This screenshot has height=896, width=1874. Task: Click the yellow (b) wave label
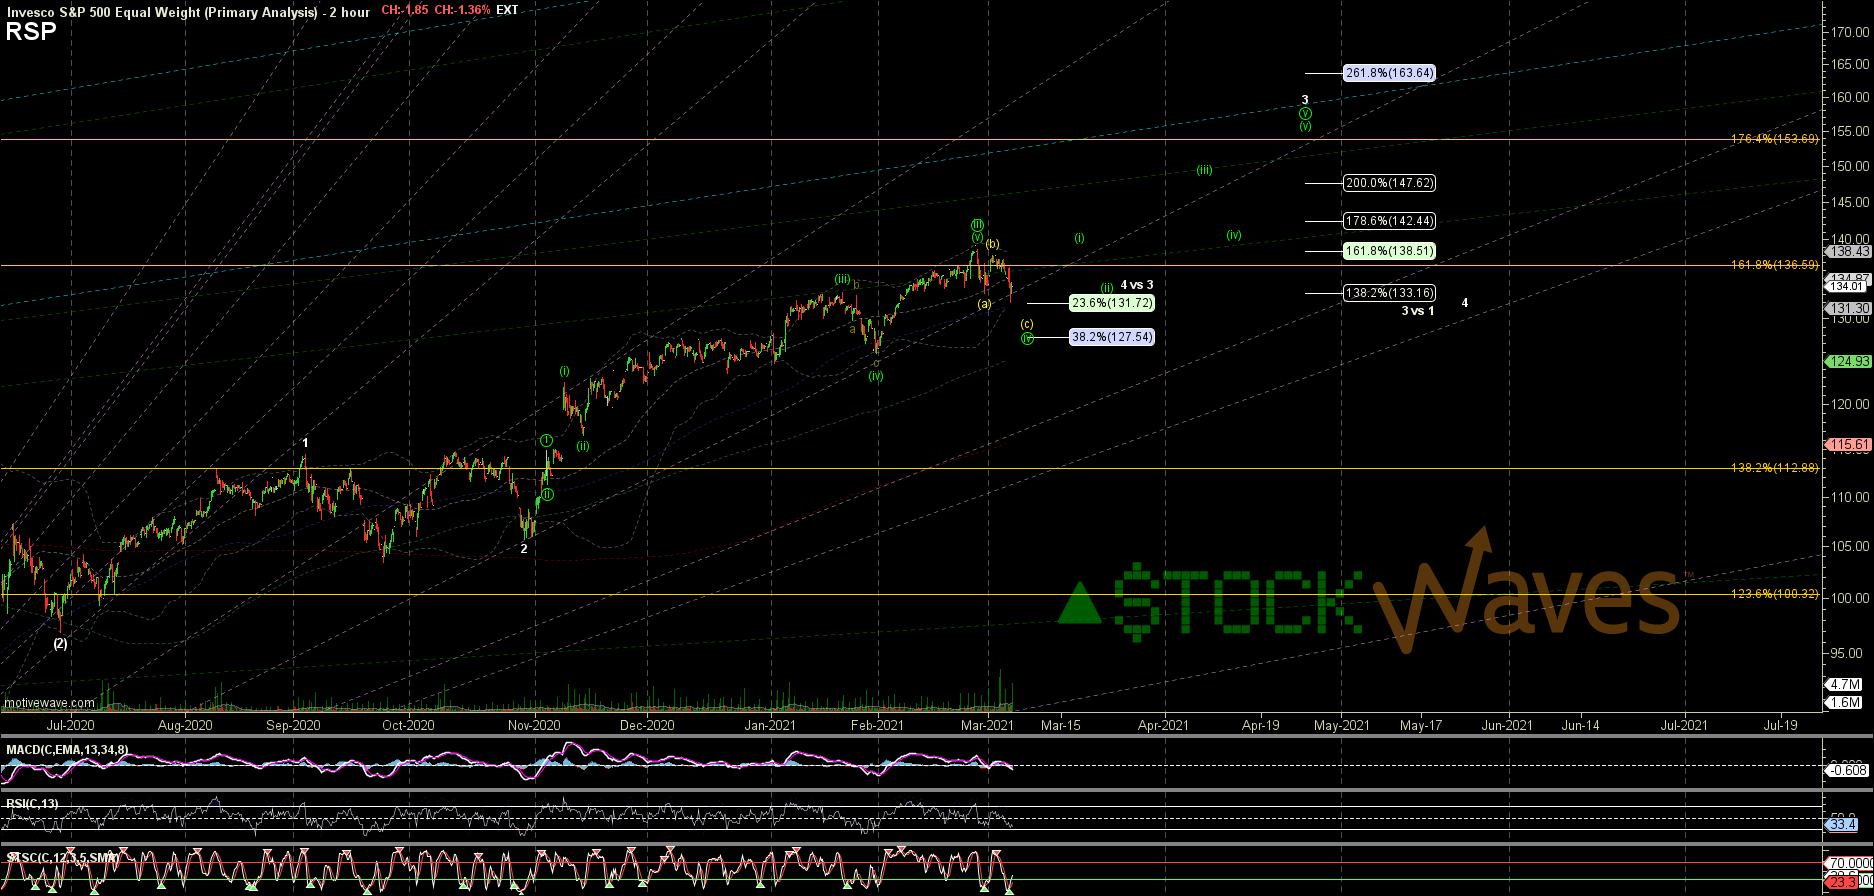pos(992,243)
